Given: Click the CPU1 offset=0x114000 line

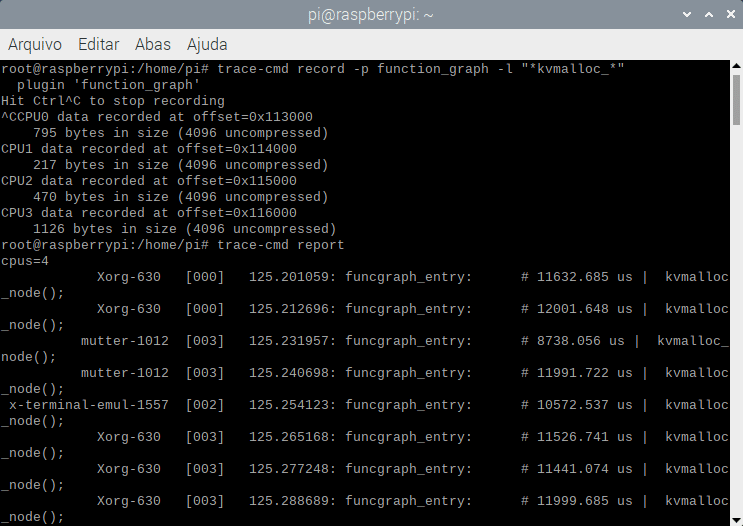Looking at the screenshot, I should pos(148,149).
